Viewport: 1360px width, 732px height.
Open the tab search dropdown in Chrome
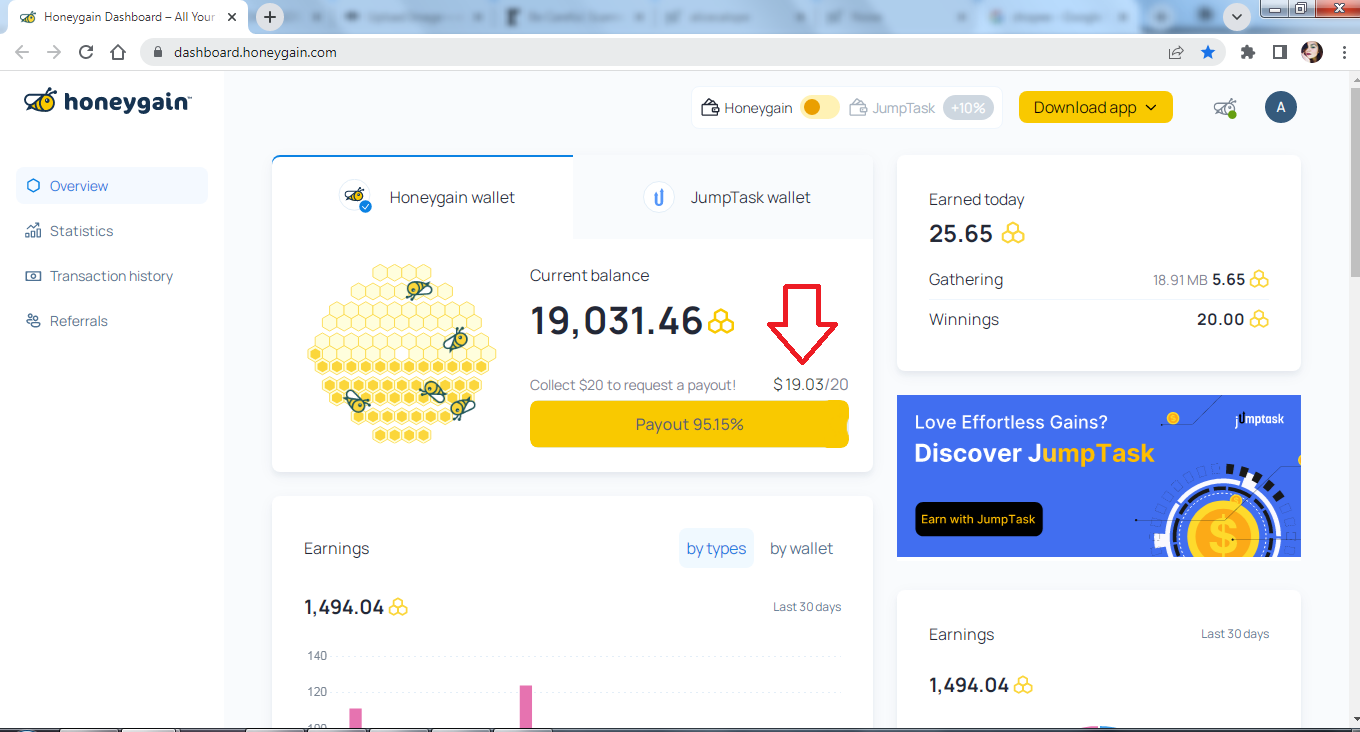tap(1237, 16)
